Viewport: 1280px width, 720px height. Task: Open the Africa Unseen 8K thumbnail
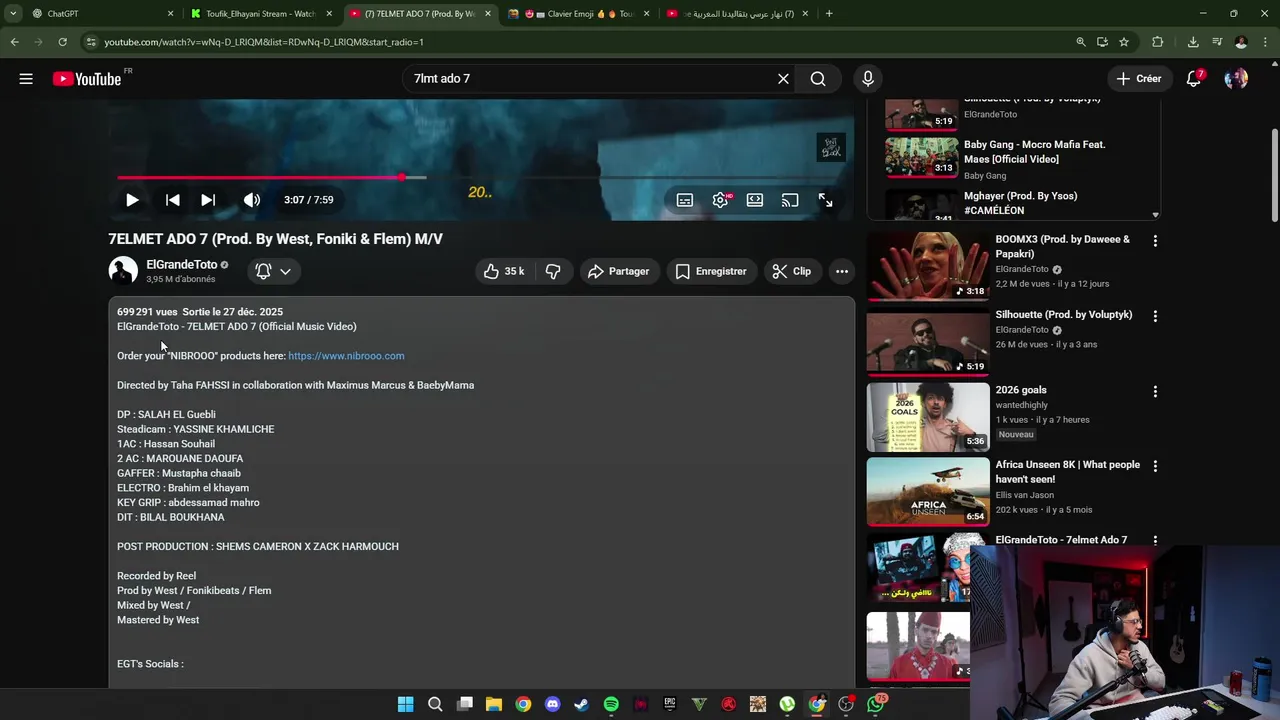928,492
